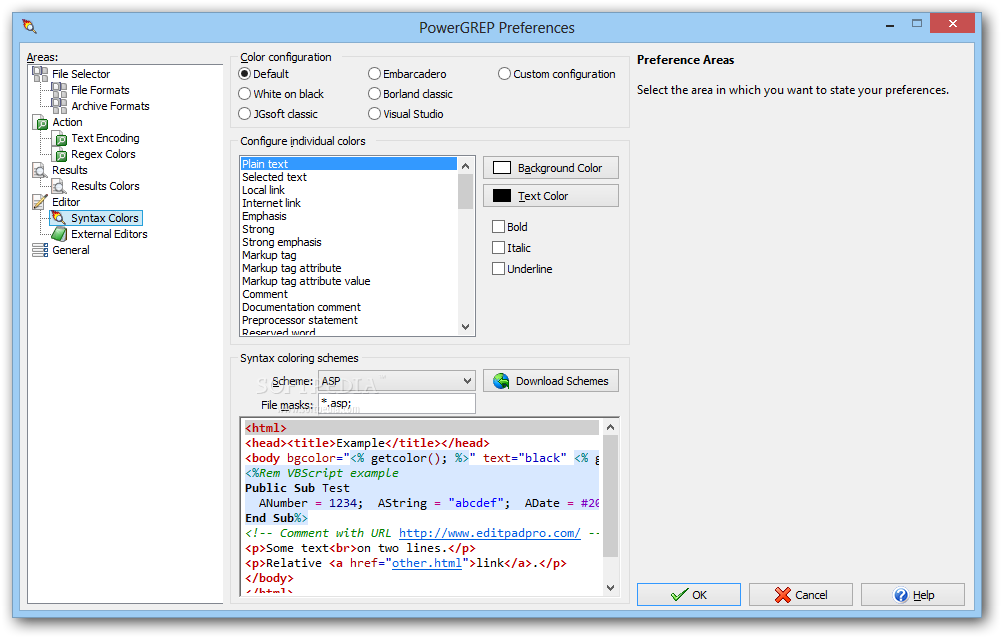Click the colors list scroll-up arrow

(x=466, y=166)
